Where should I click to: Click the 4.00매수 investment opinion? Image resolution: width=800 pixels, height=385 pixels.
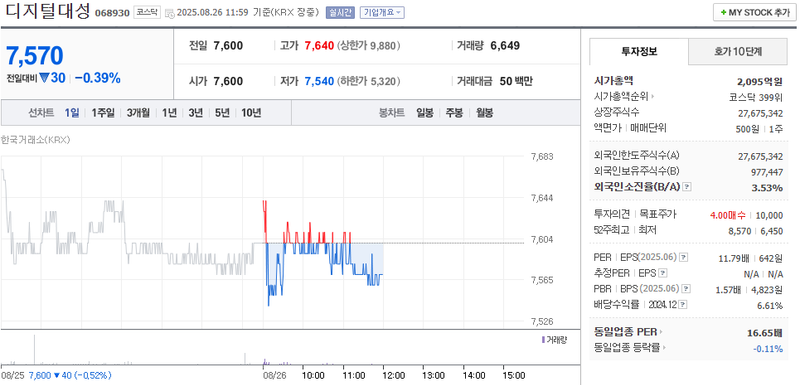point(728,215)
